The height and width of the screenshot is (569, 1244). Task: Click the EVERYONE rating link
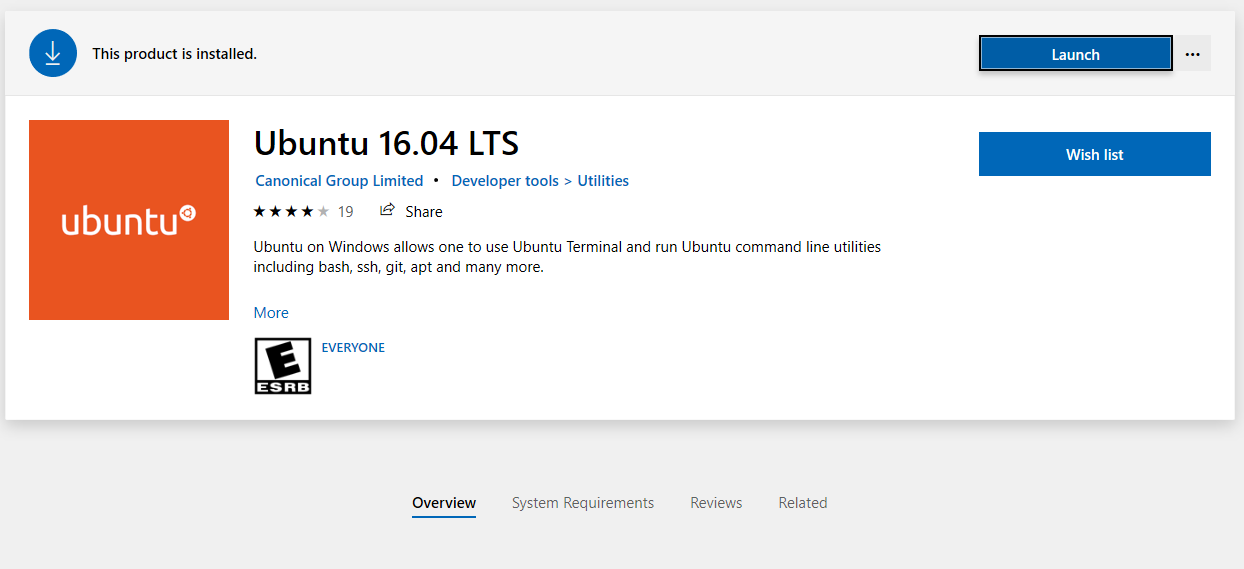point(353,348)
